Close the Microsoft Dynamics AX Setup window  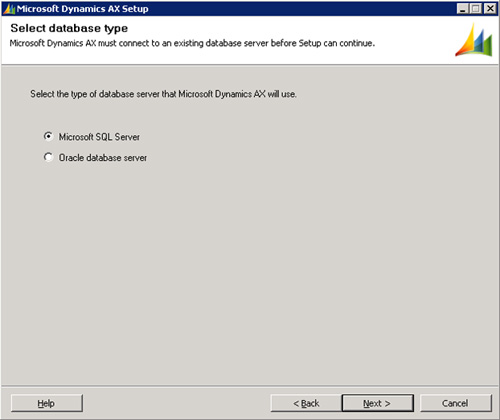pos(490,8)
